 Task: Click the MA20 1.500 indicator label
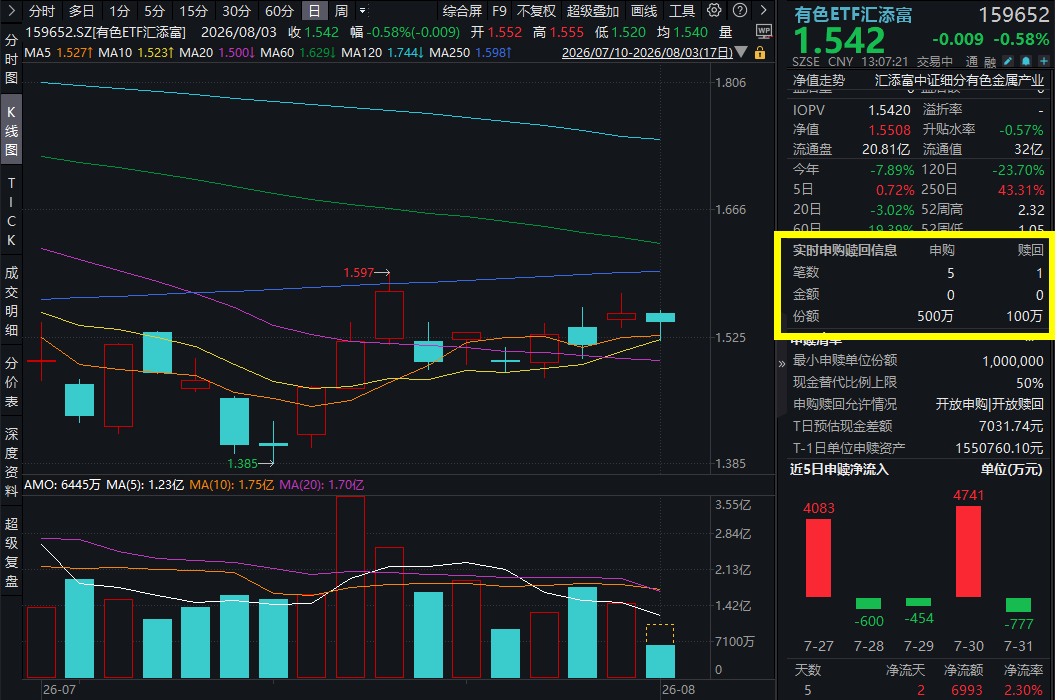point(217,52)
